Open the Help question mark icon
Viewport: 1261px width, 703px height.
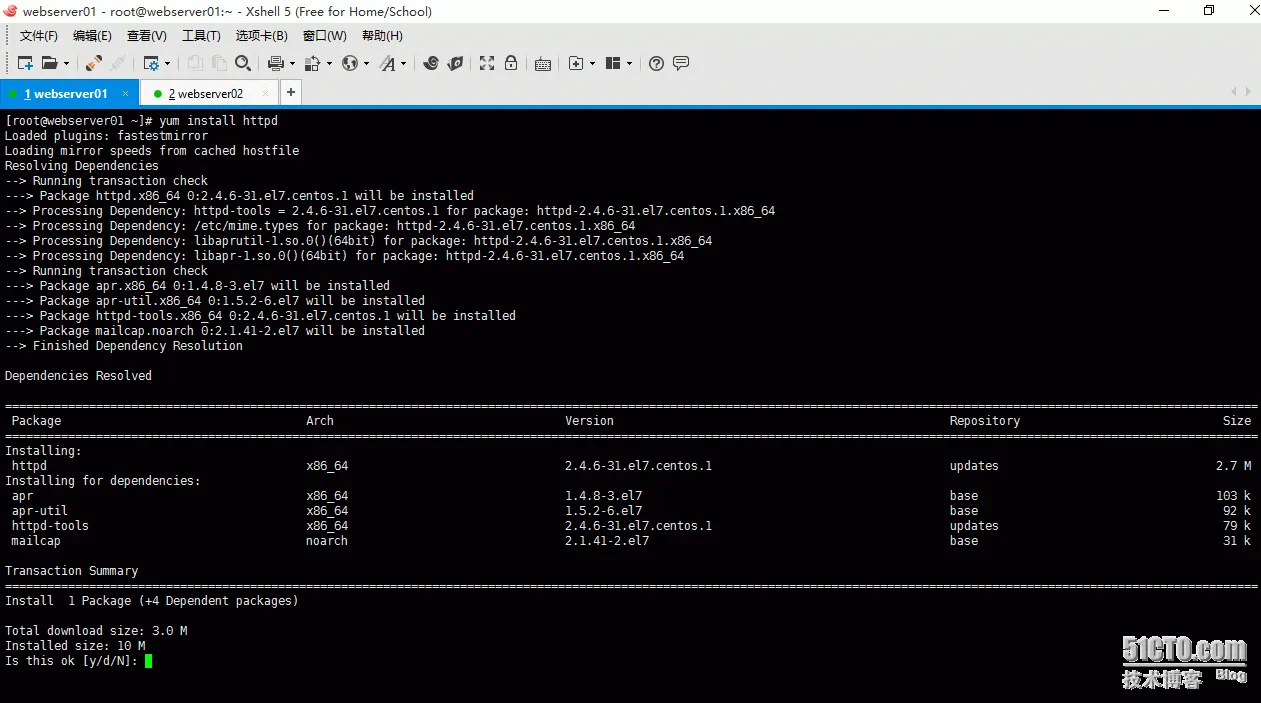tap(656, 63)
